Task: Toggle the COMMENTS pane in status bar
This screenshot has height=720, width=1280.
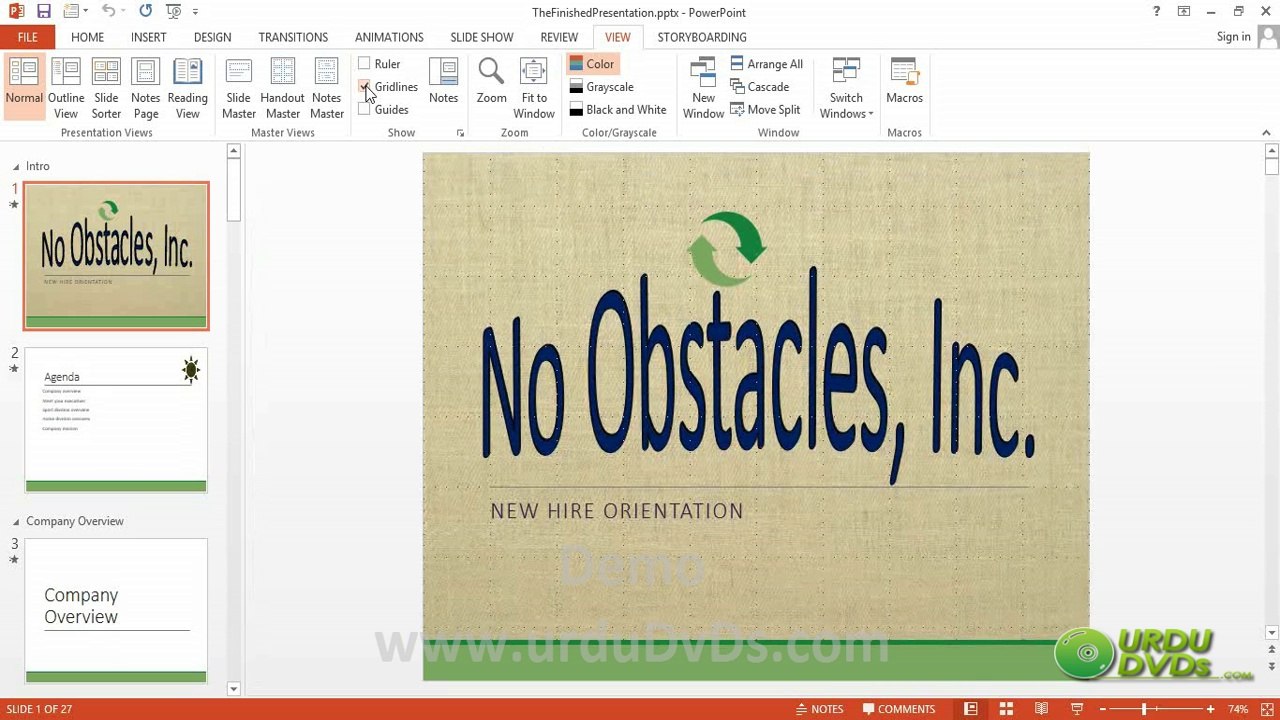Action: click(899, 709)
